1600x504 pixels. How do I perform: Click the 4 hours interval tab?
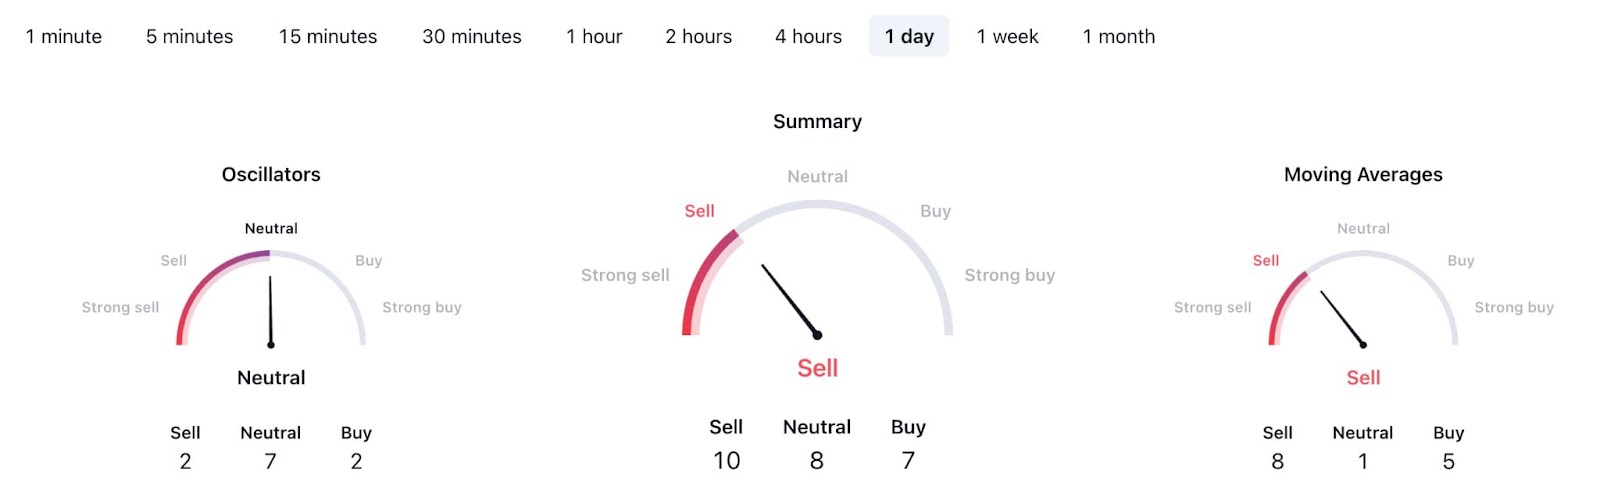click(808, 37)
